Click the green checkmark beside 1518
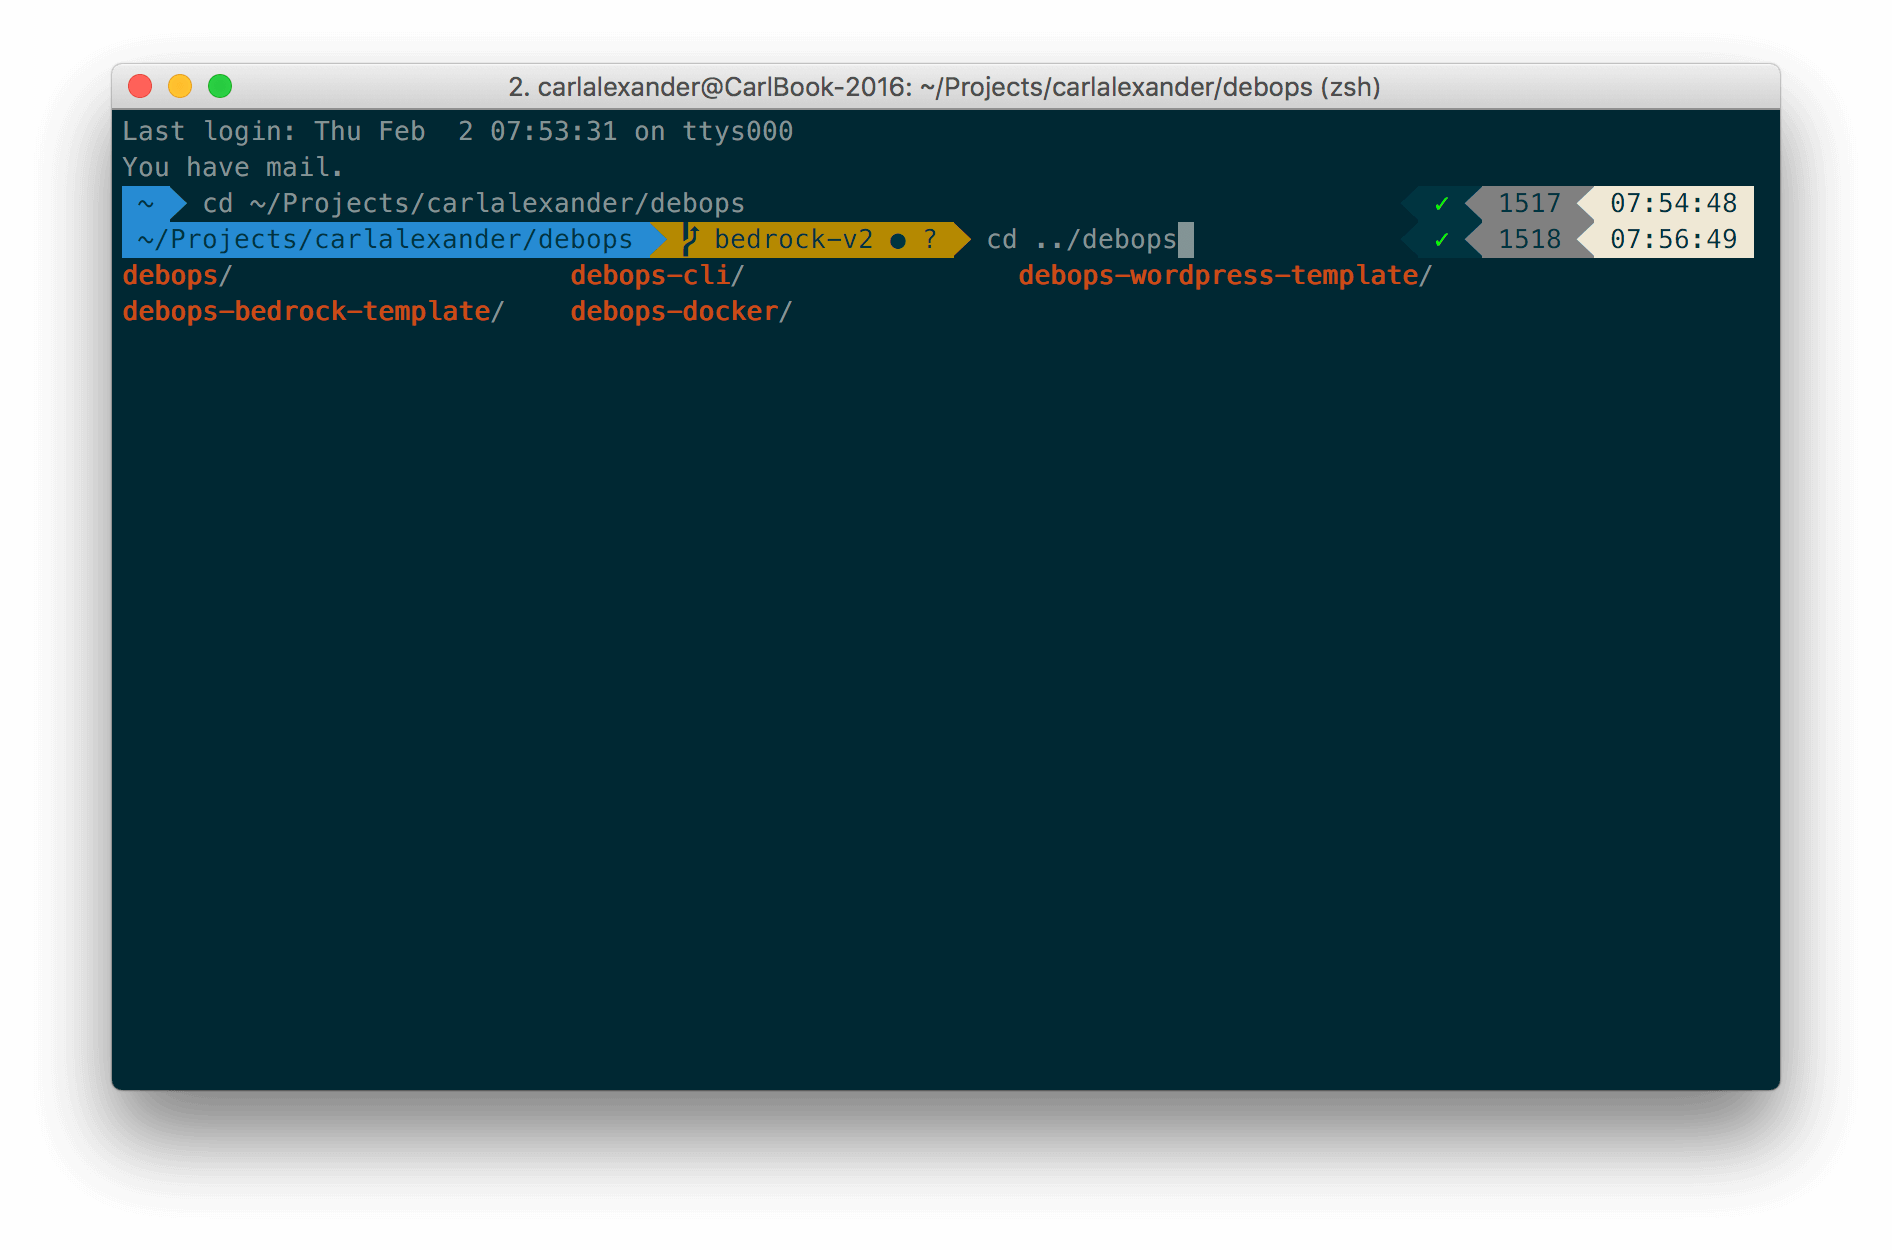1892x1250 pixels. point(1441,240)
